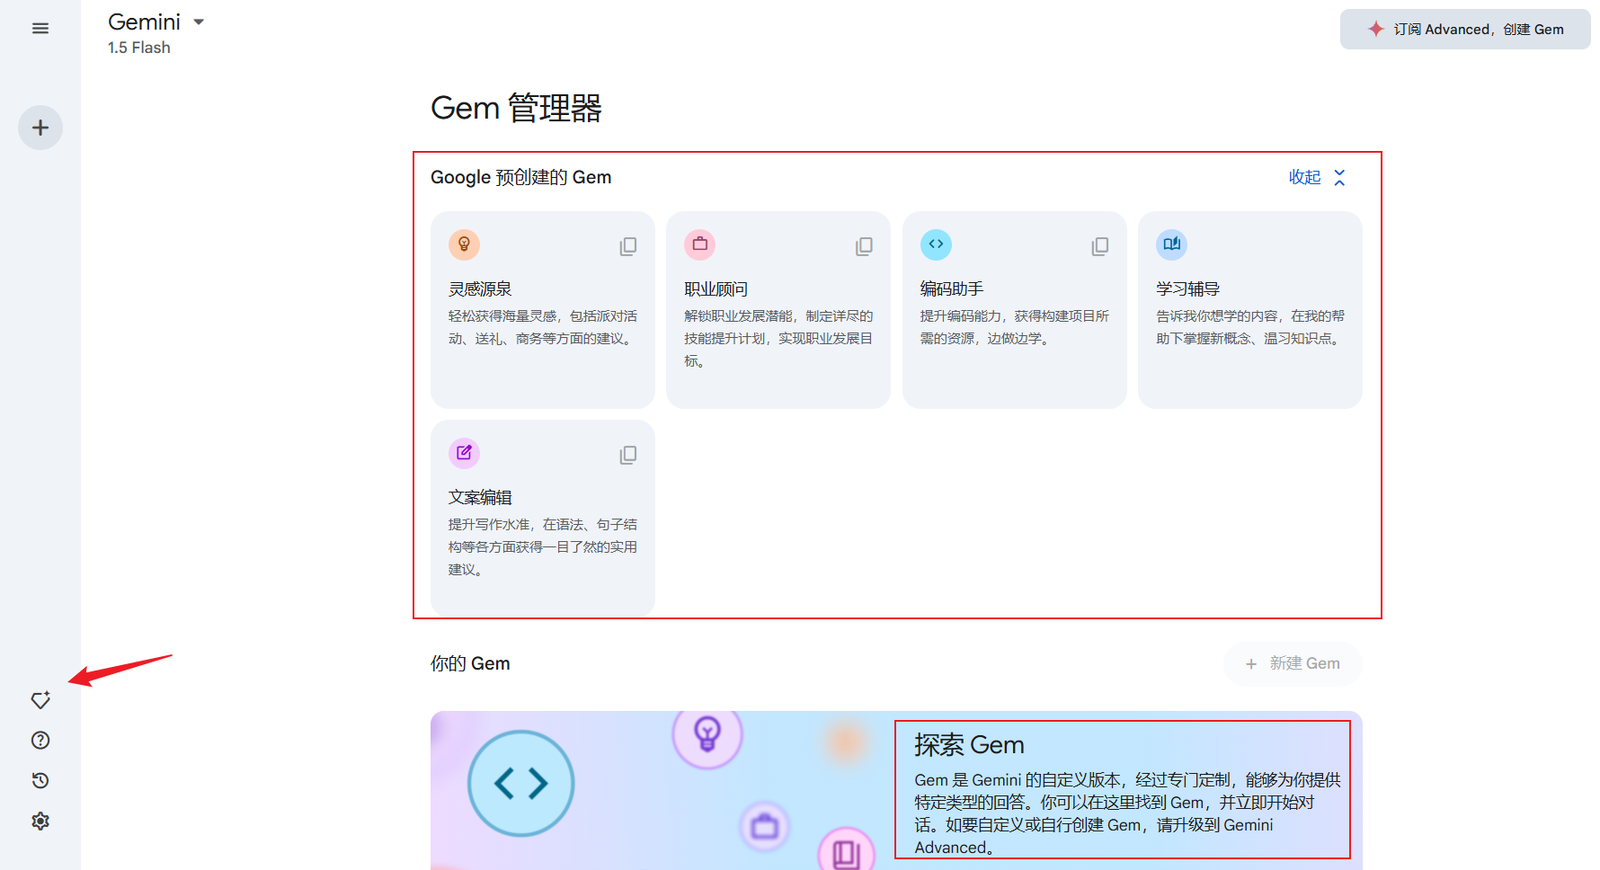Open the help question-mark icon
Screen dimensions: 1600x870
pyautogui.click(x=40, y=740)
